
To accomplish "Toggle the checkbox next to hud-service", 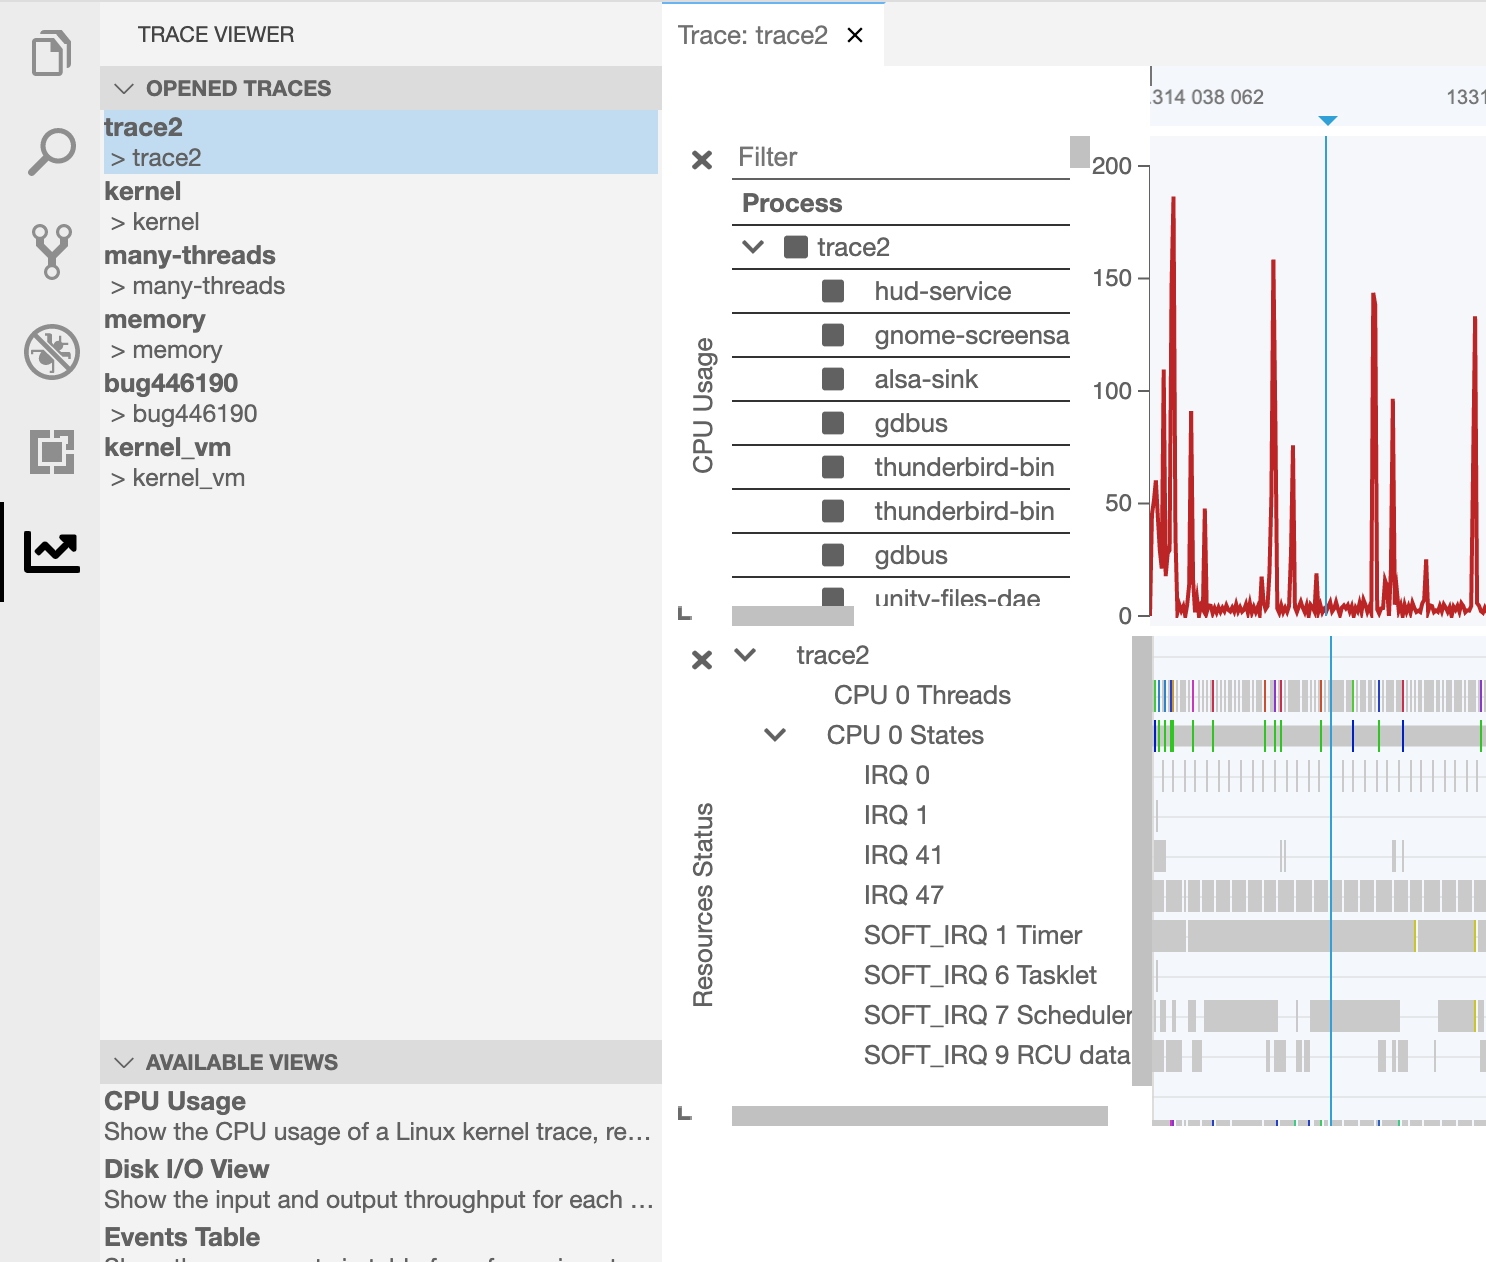I will tap(831, 290).
